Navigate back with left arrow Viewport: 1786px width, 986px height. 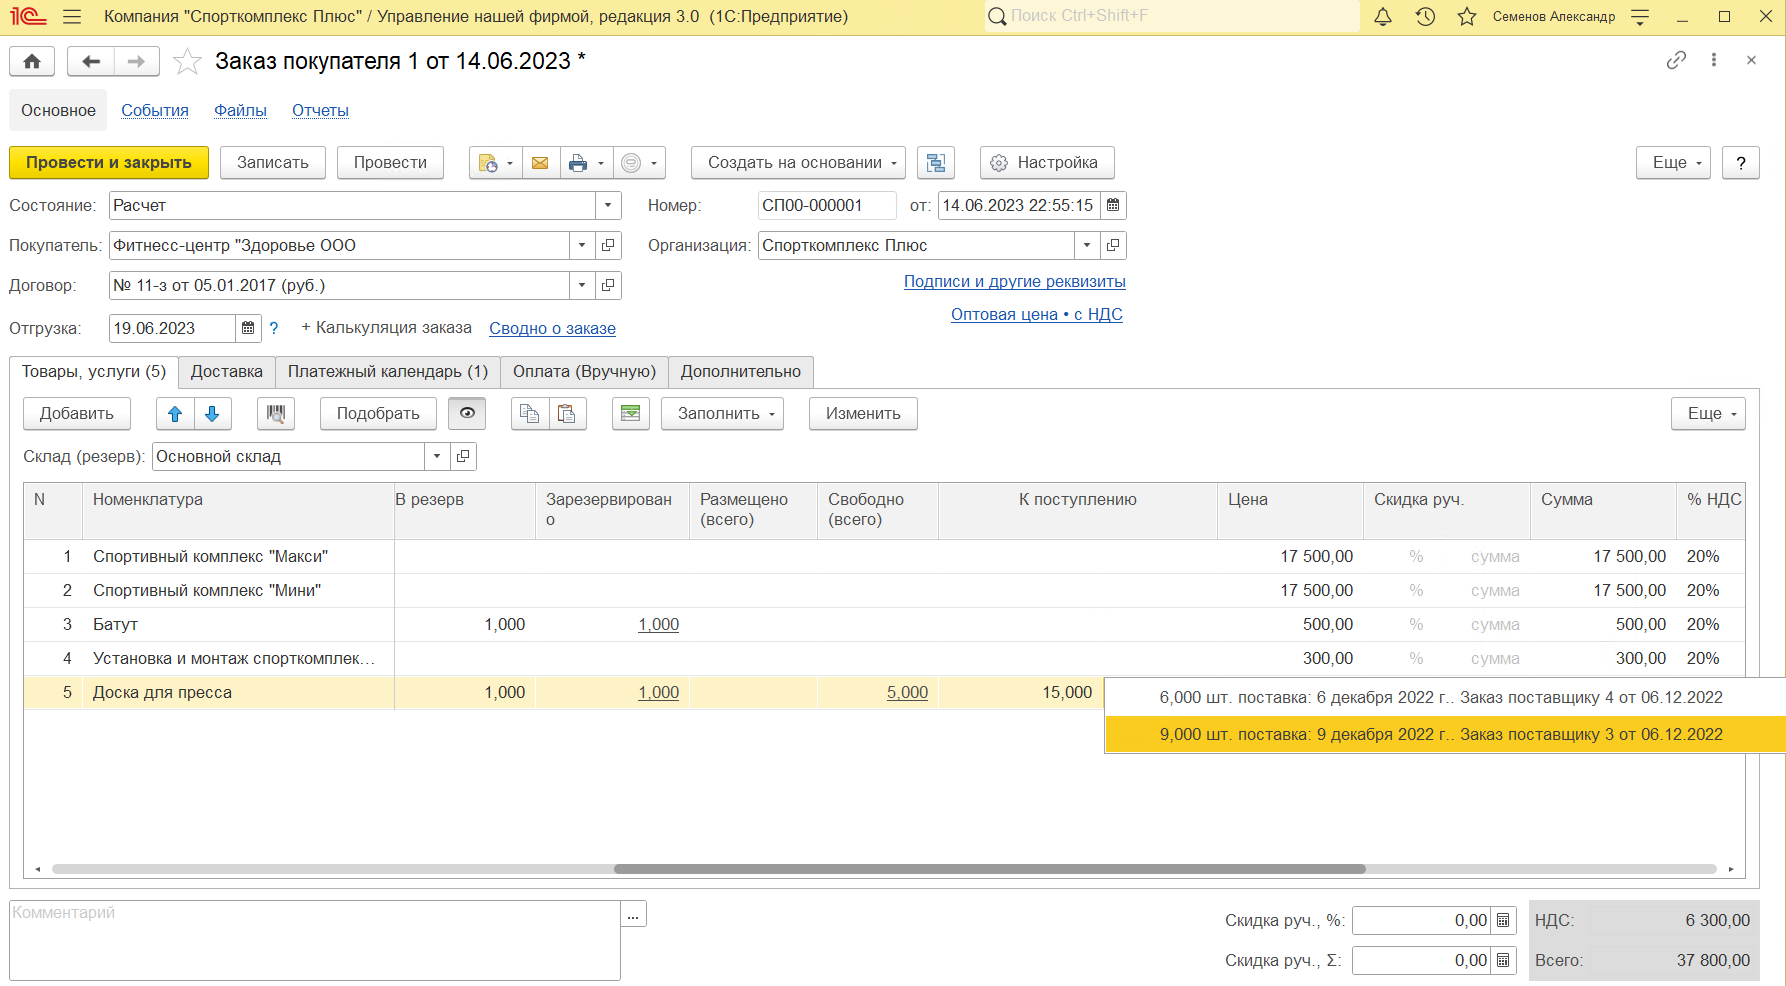(x=91, y=61)
